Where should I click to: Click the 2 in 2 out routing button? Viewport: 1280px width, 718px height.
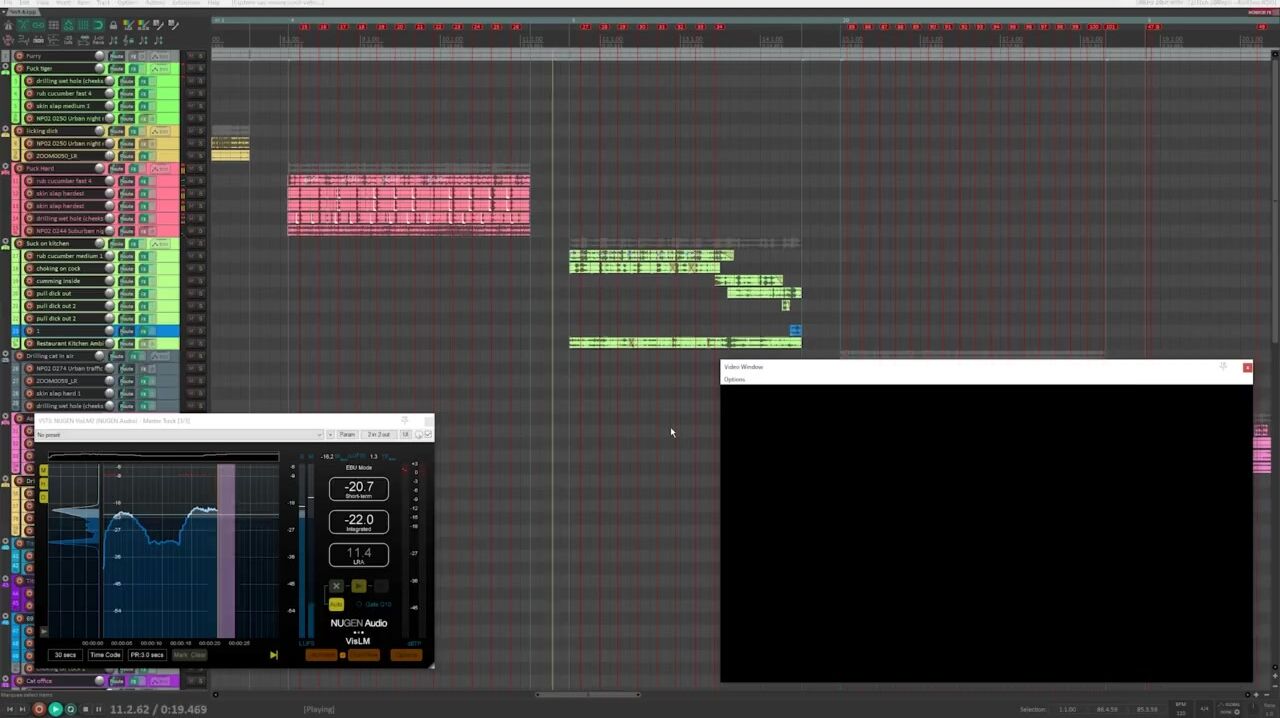click(379, 435)
